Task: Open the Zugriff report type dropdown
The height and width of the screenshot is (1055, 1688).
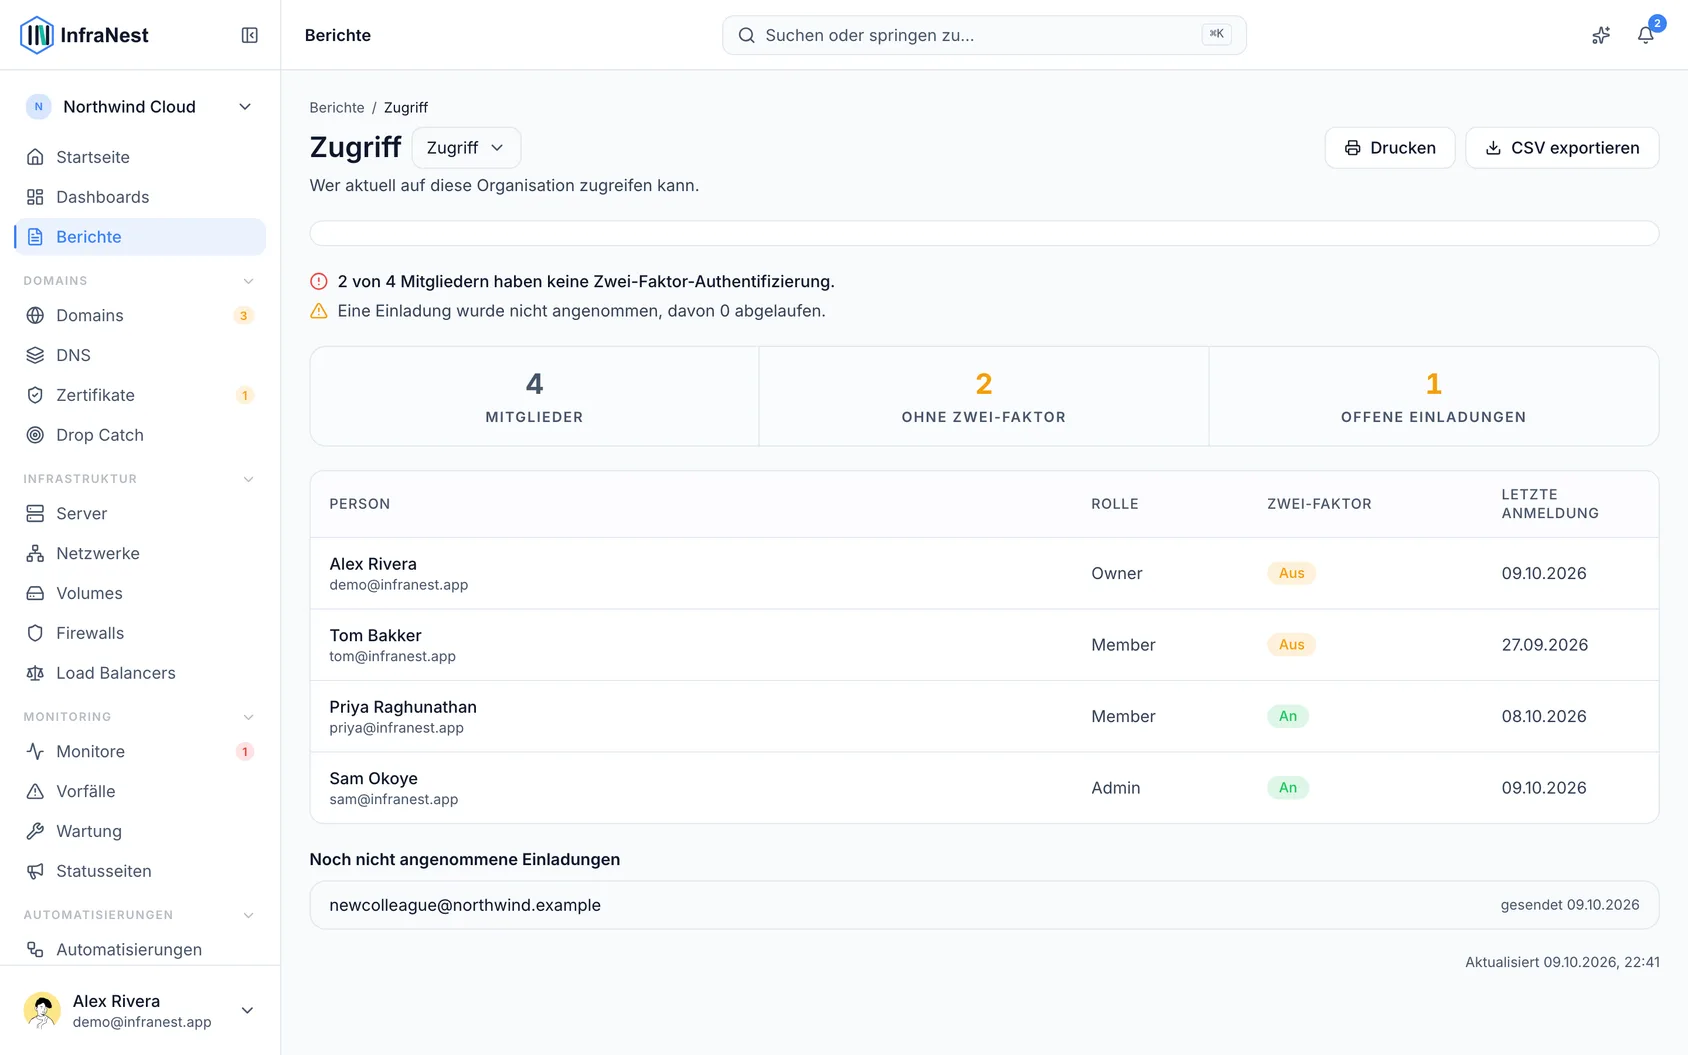Action: (x=466, y=148)
